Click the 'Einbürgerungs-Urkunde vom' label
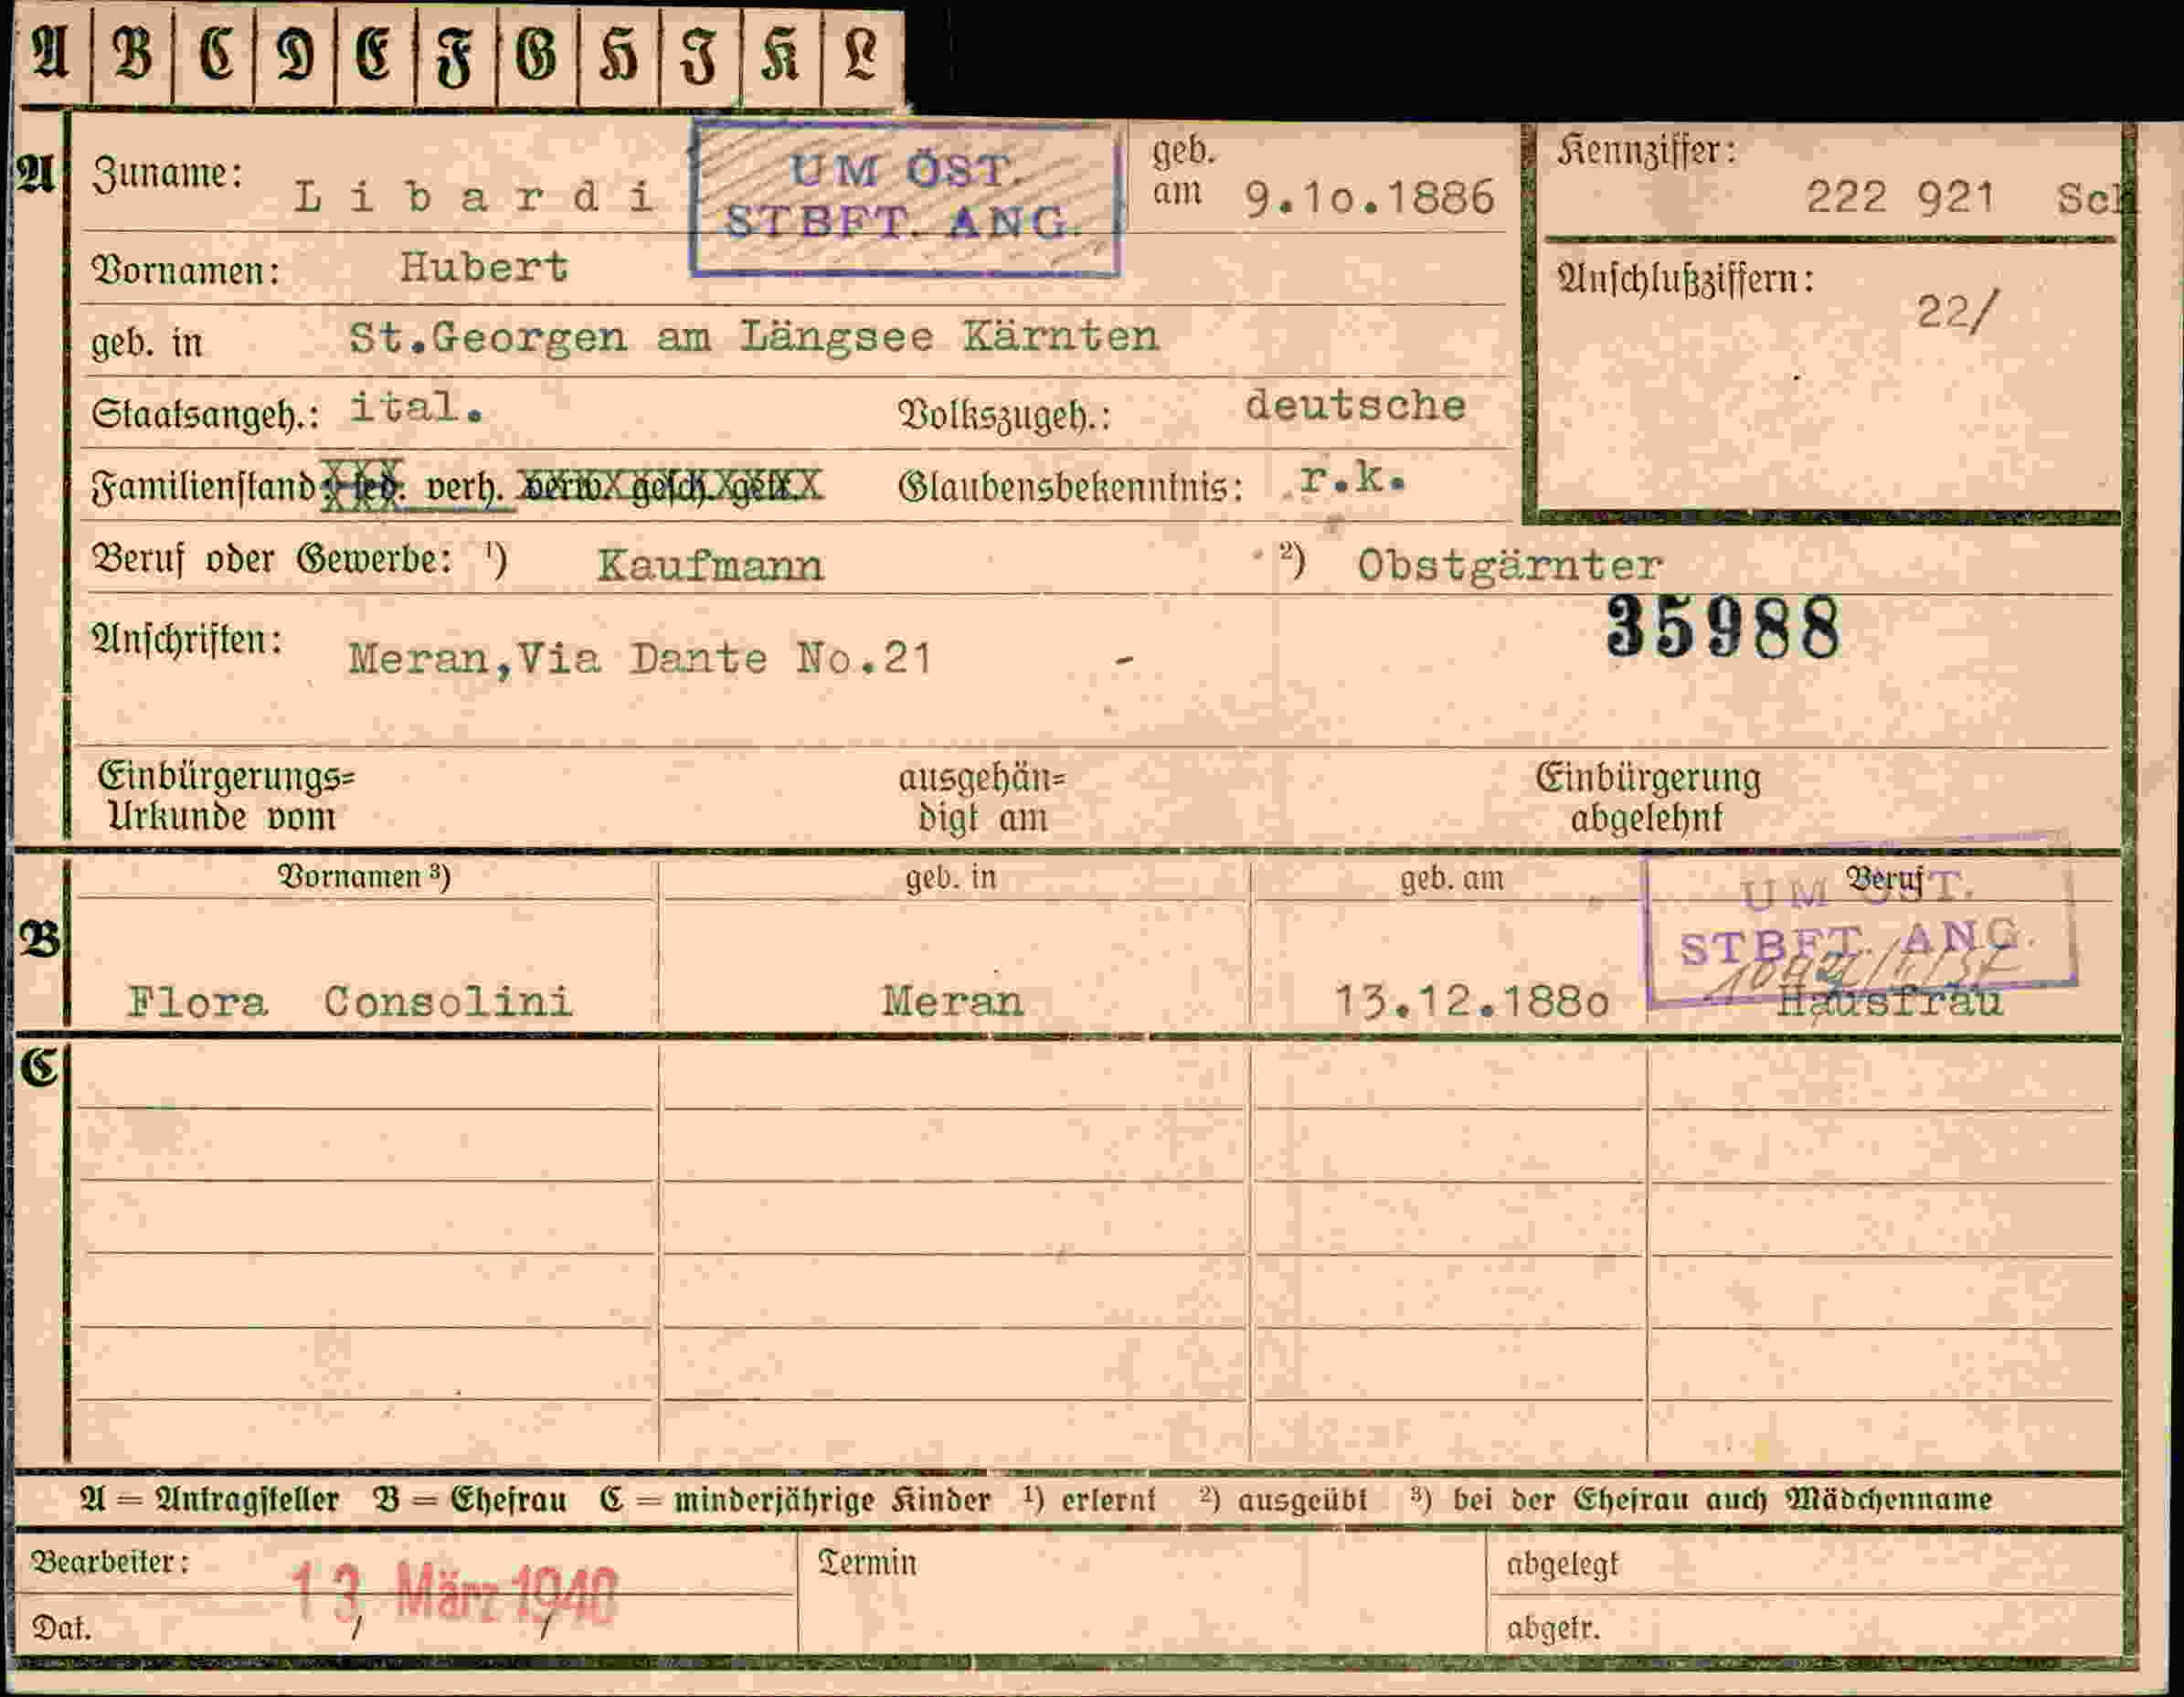Image resolution: width=2184 pixels, height=1697 pixels. 226,797
